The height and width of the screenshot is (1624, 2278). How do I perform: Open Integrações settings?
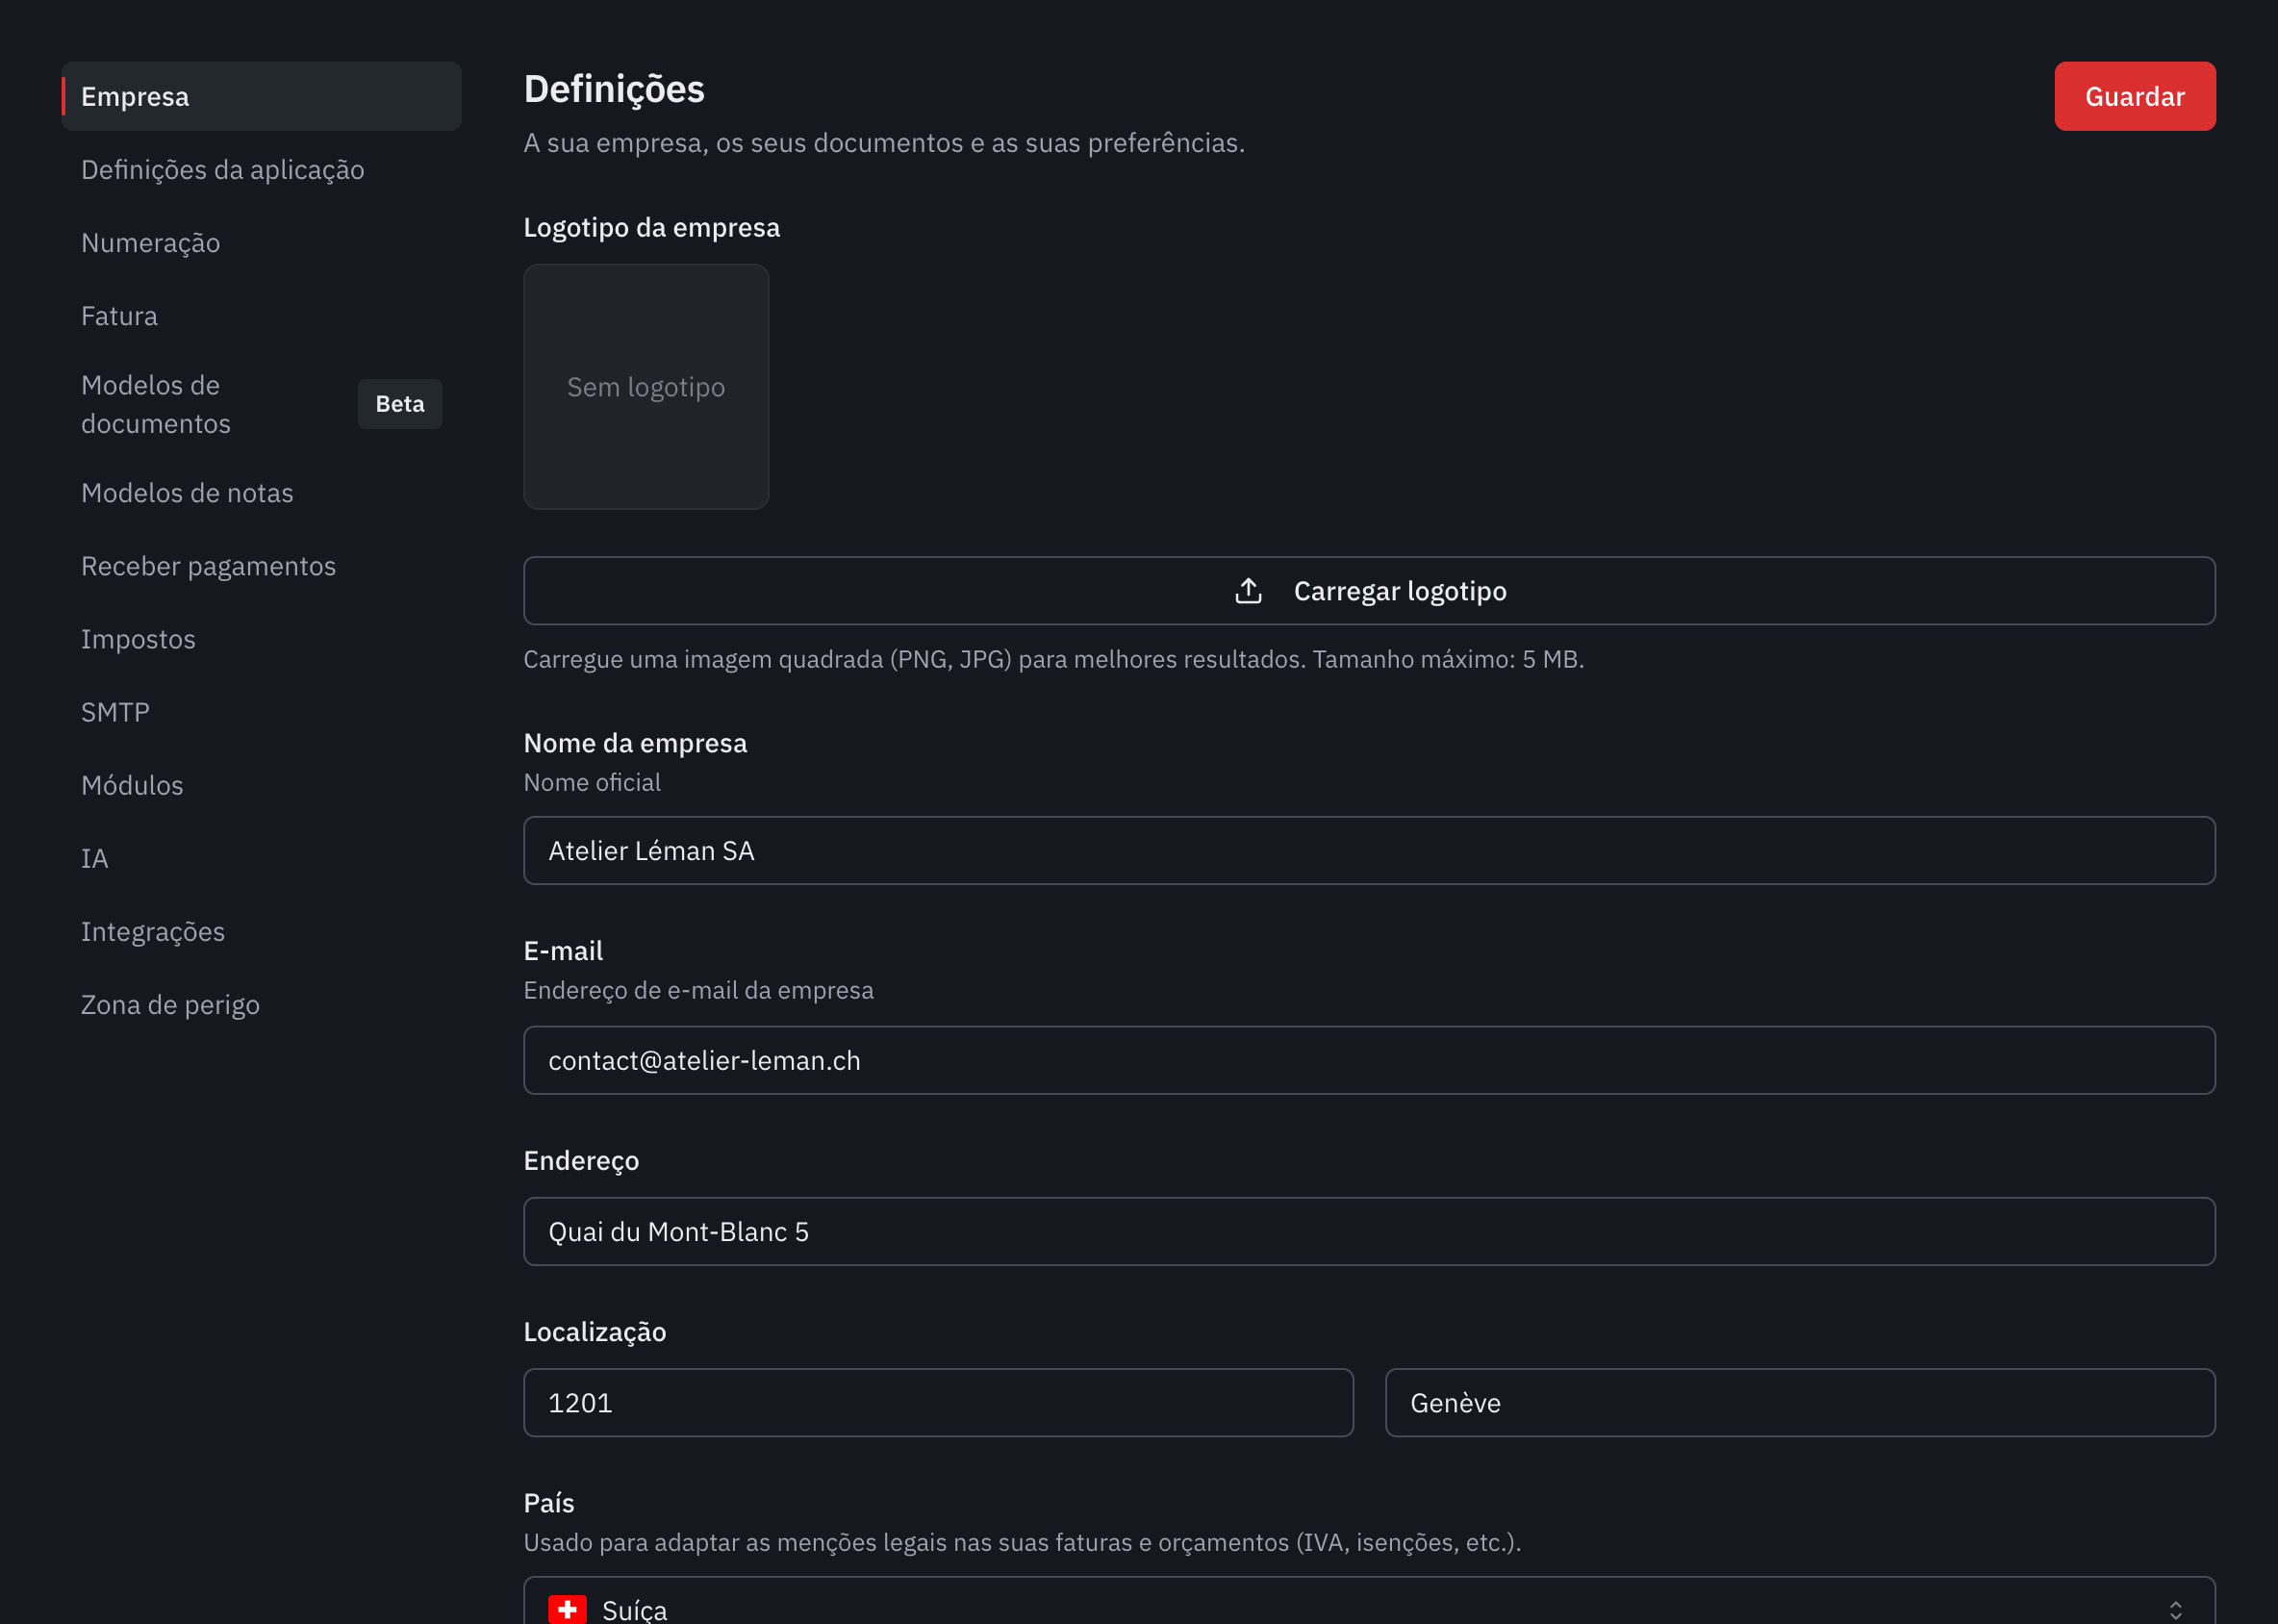coord(261,930)
